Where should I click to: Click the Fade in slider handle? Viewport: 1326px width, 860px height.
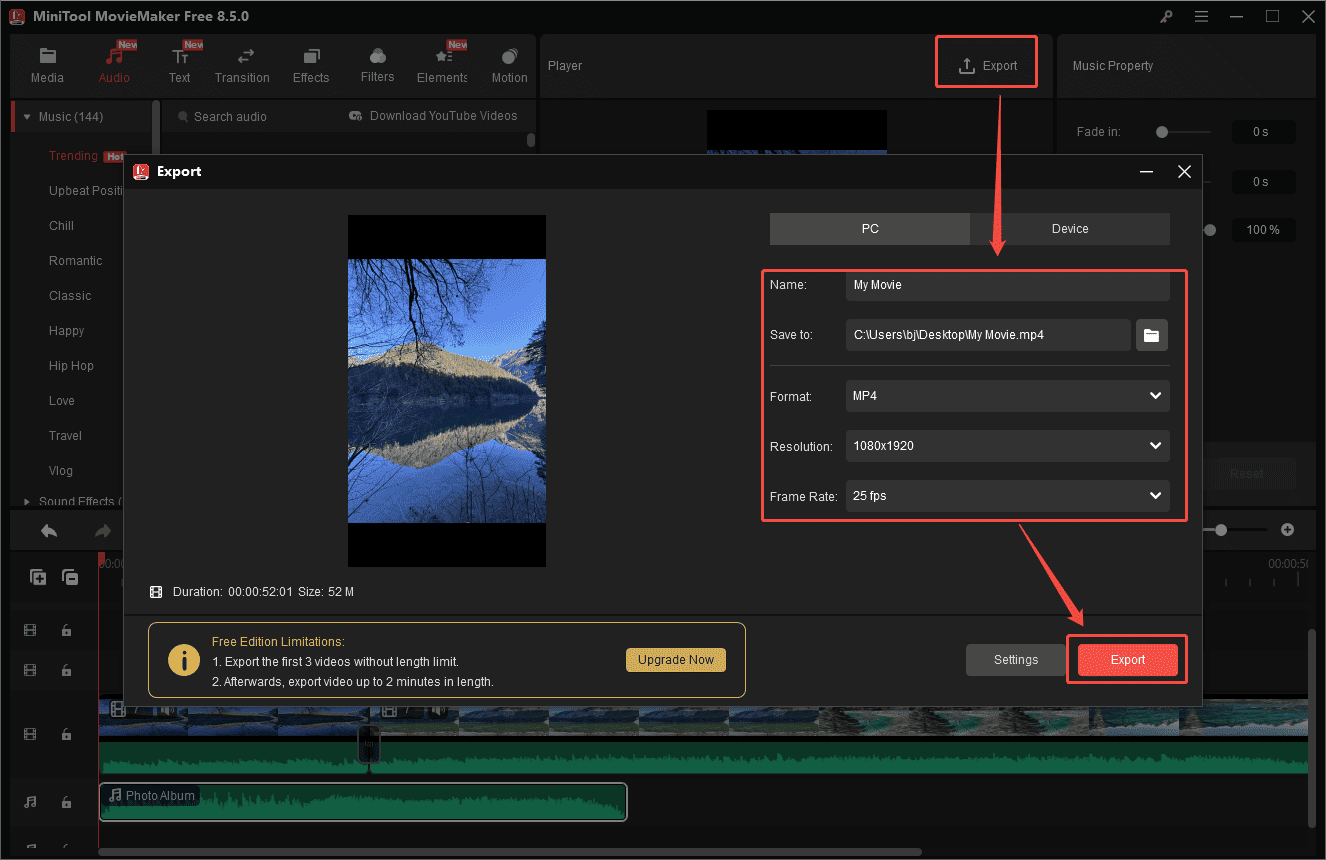click(x=1160, y=131)
